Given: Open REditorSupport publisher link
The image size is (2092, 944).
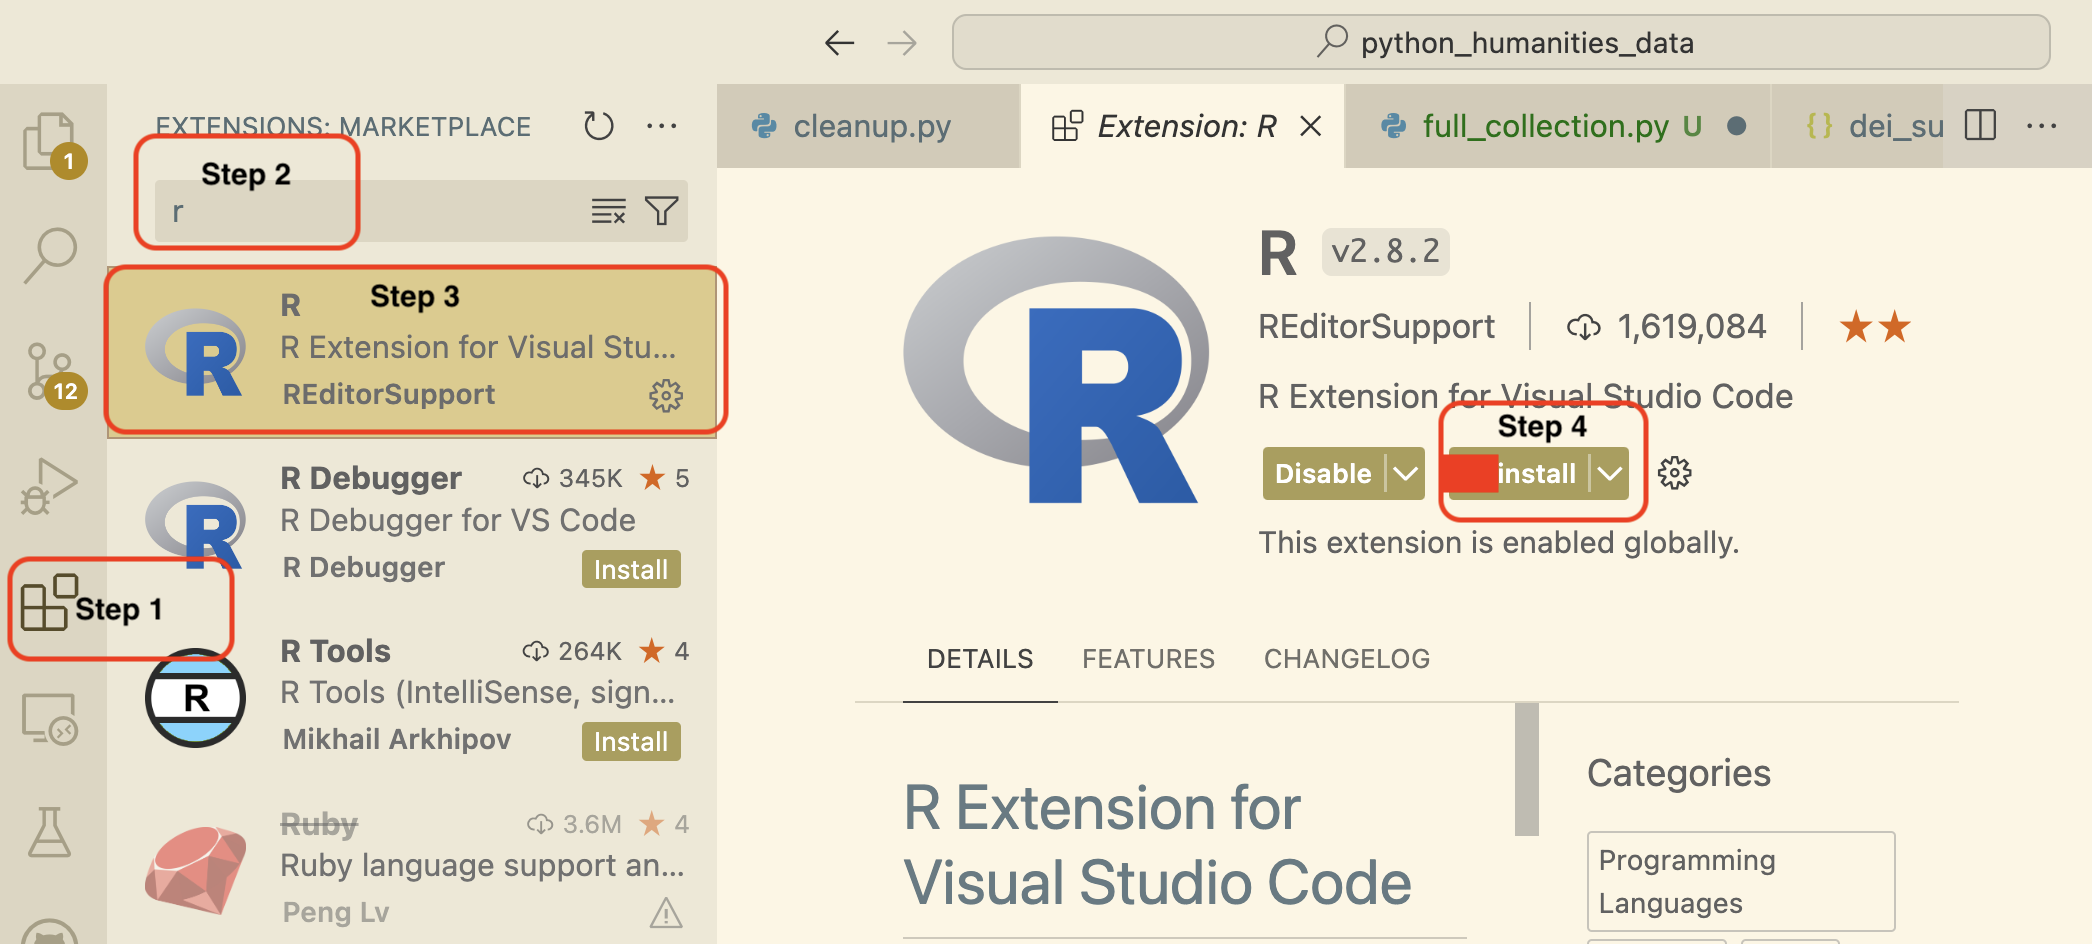Looking at the screenshot, I should point(1376,327).
